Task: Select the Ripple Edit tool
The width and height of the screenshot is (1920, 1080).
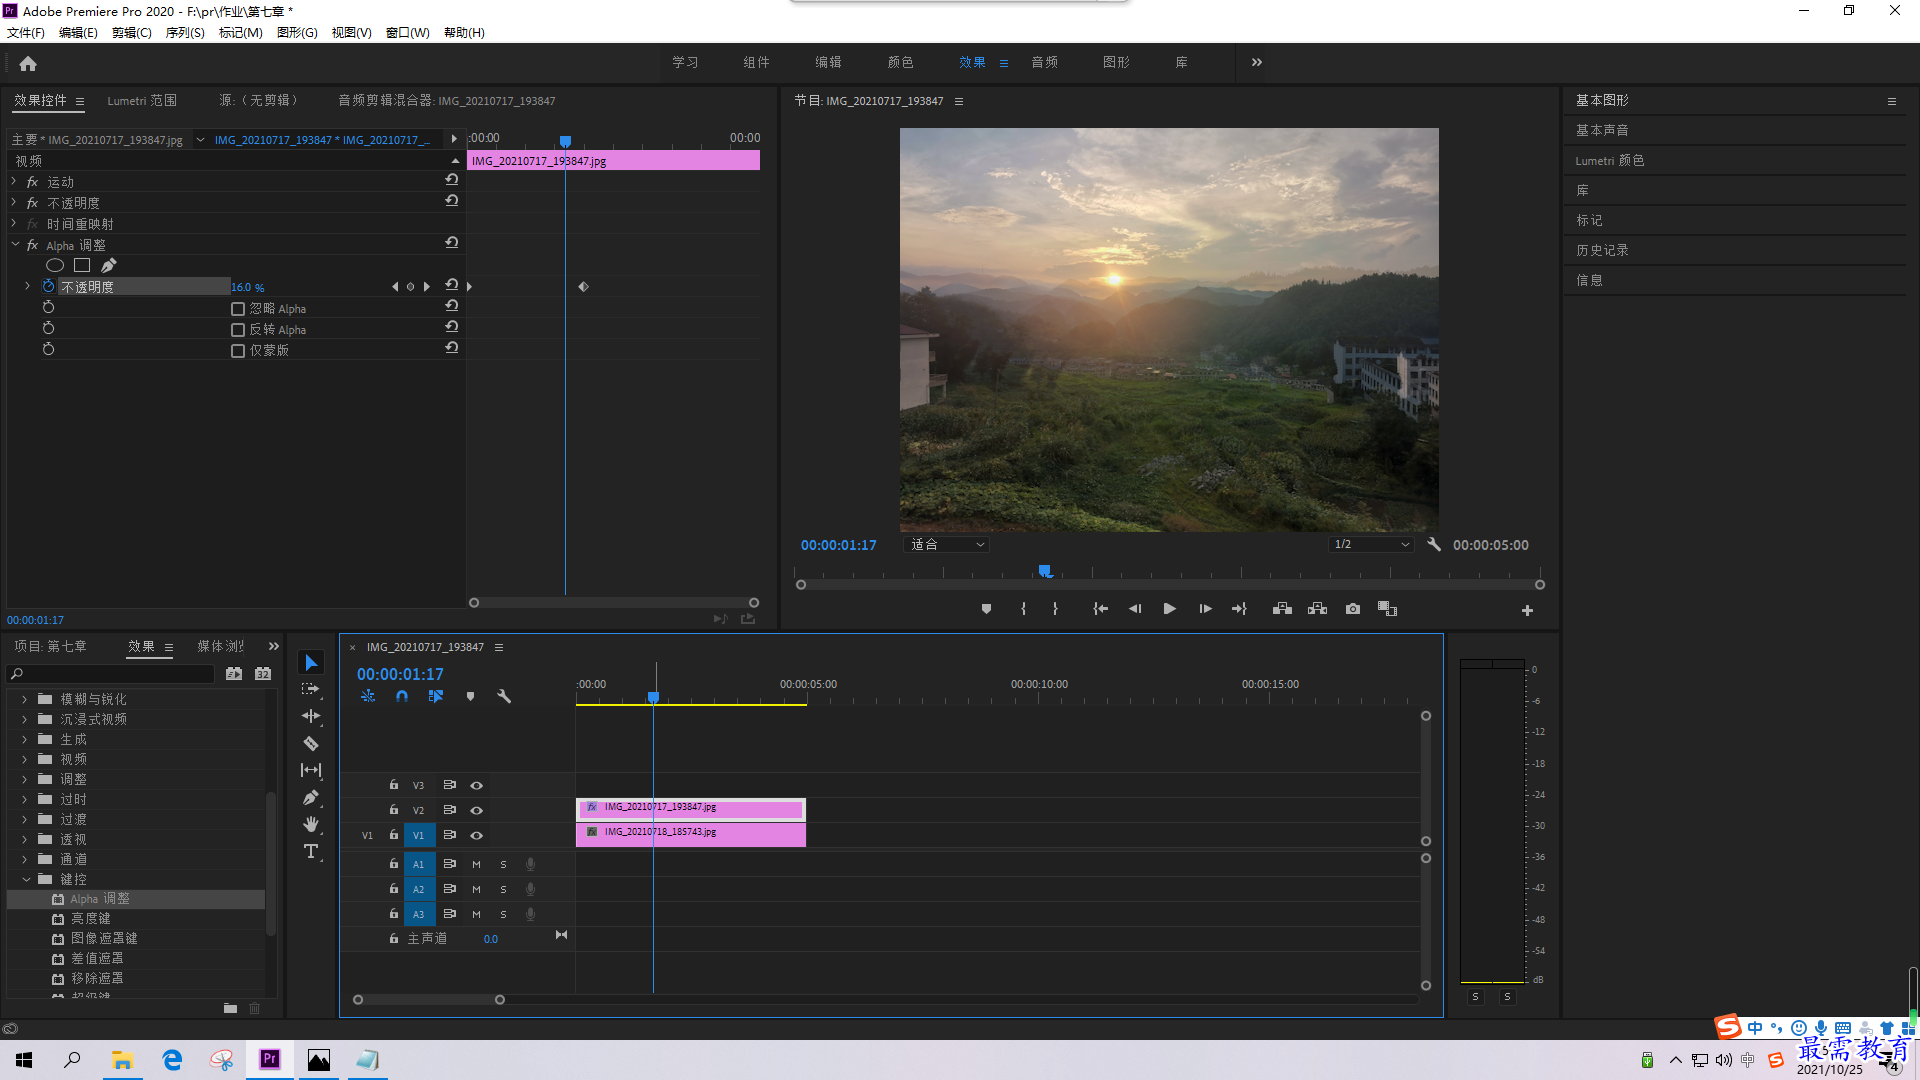Action: [311, 716]
